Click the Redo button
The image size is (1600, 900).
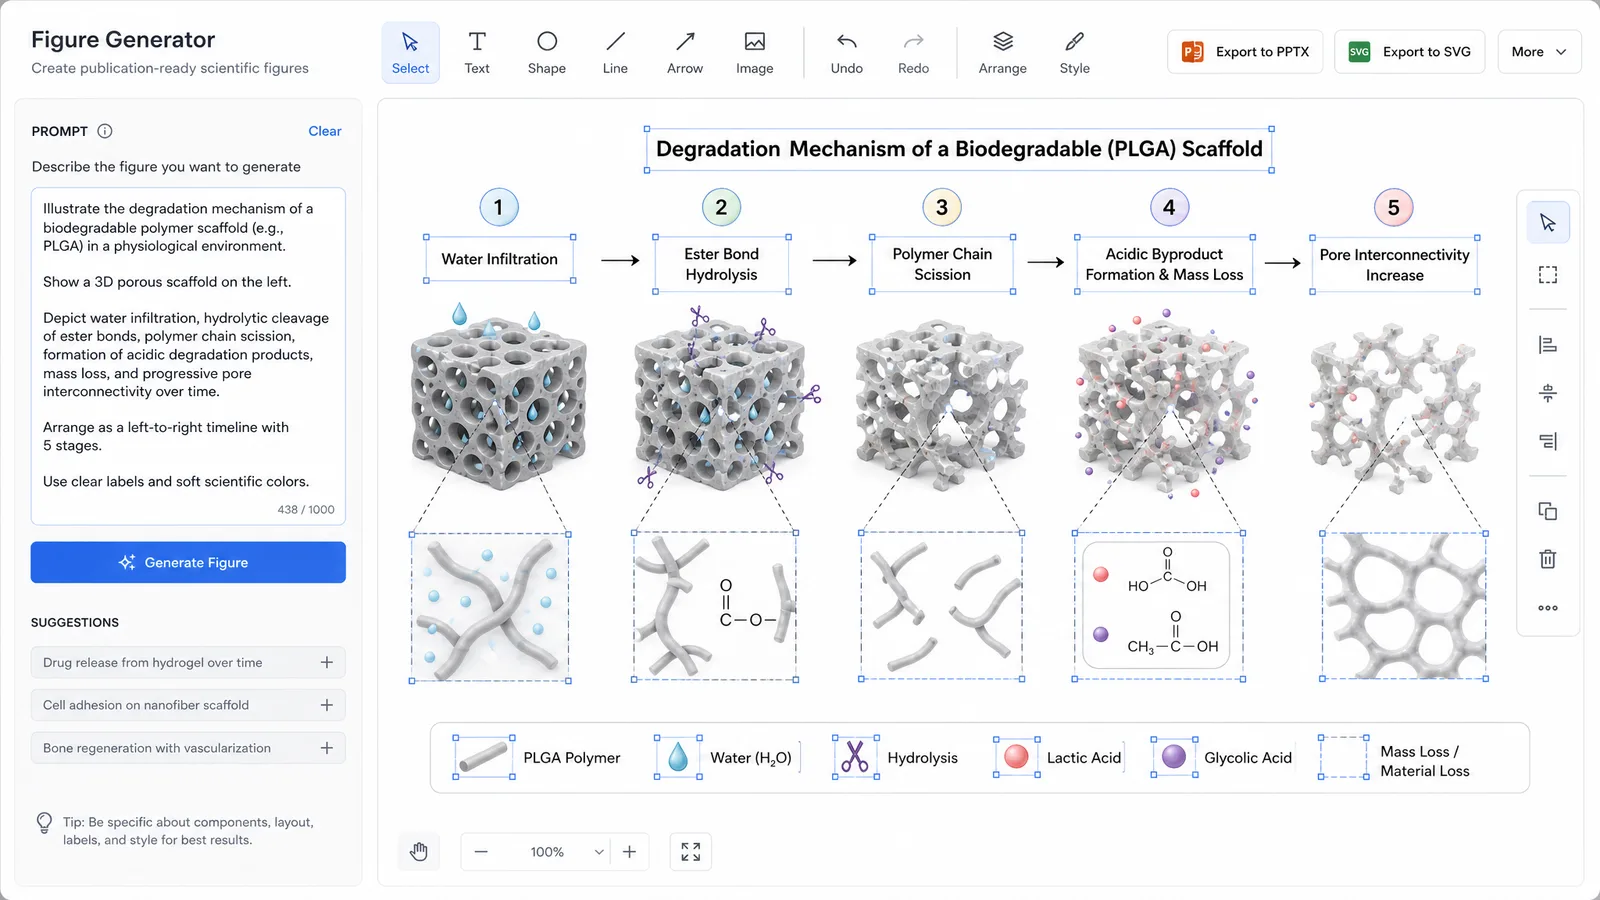click(913, 52)
